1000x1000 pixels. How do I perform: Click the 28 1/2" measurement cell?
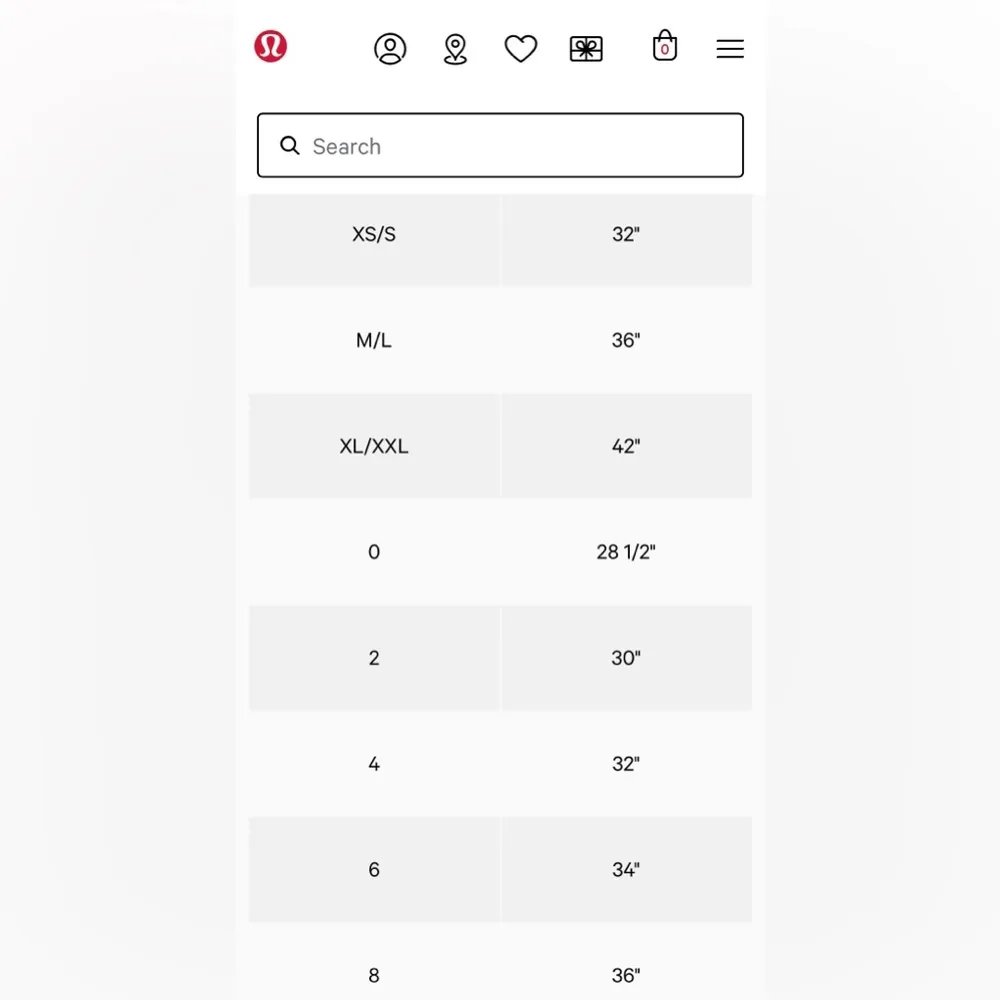[x=626, y=552]
